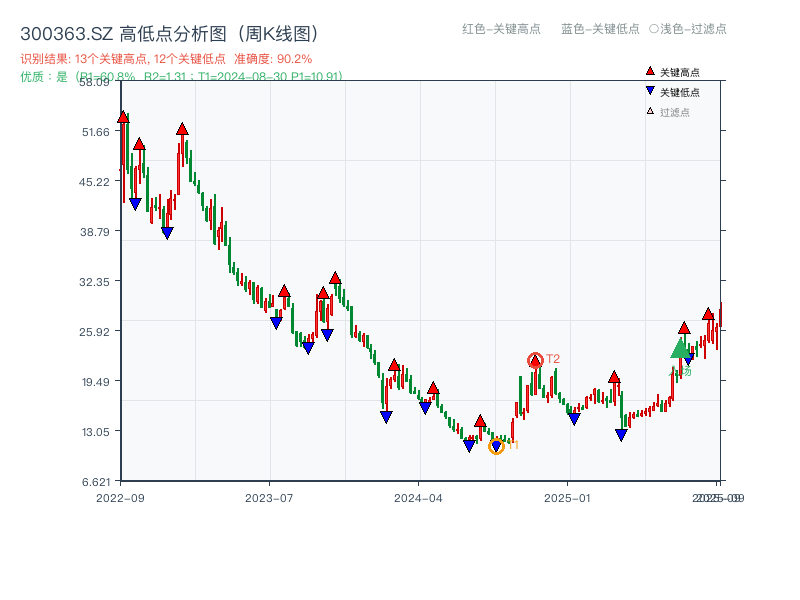Select the large green entry triangle marked 入场

[x=679, y=352]
